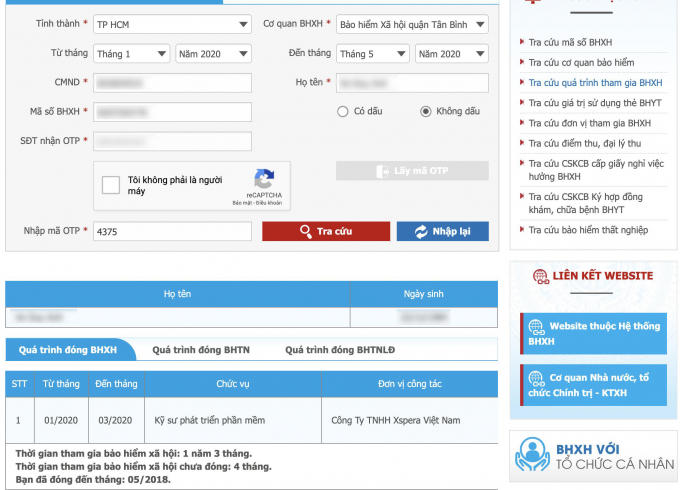Open the Đến tháng year dropdown
This screenshot has width=680, height=490.
451,54
